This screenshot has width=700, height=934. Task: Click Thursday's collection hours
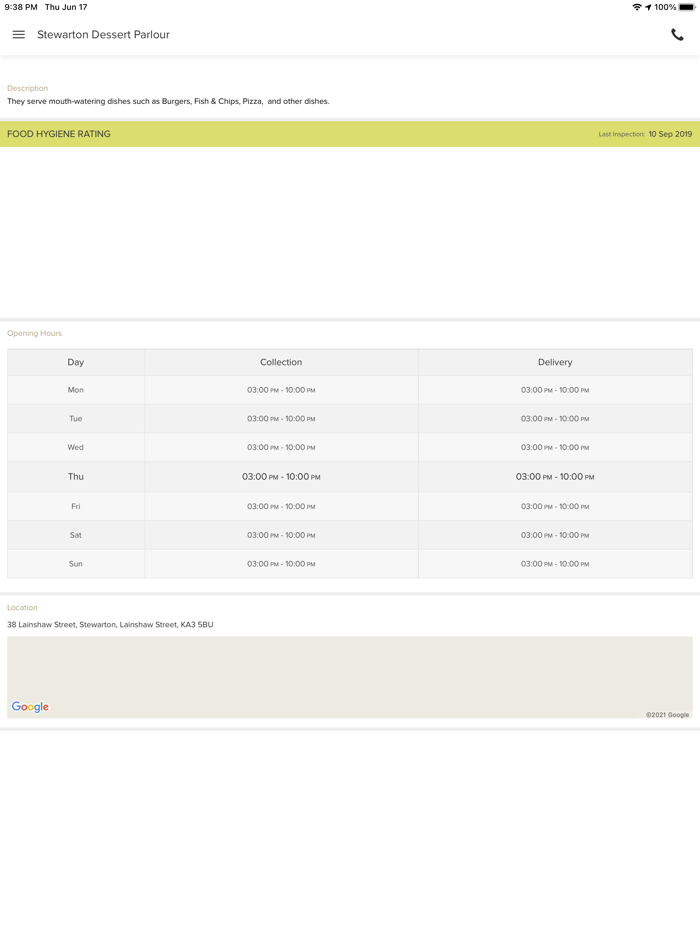(x=281, y=477)
